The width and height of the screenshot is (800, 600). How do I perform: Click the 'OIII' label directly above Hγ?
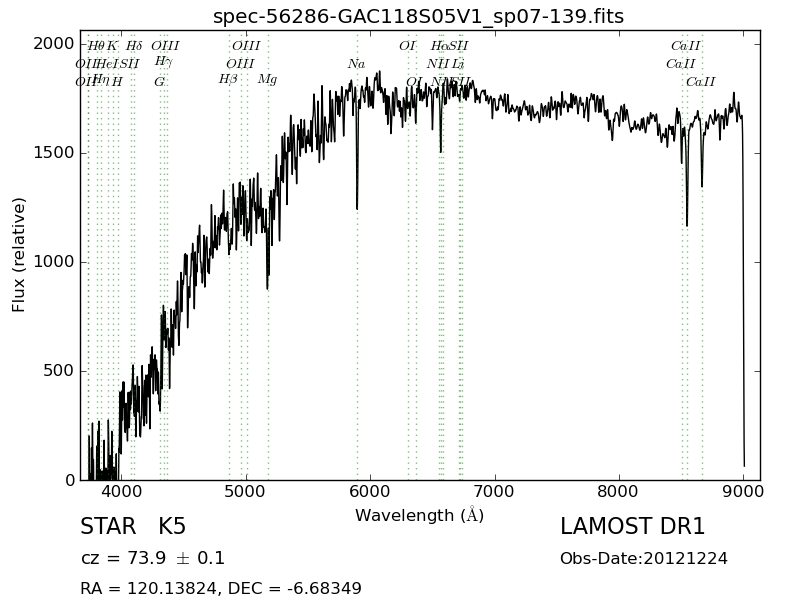tap(165, 45)
